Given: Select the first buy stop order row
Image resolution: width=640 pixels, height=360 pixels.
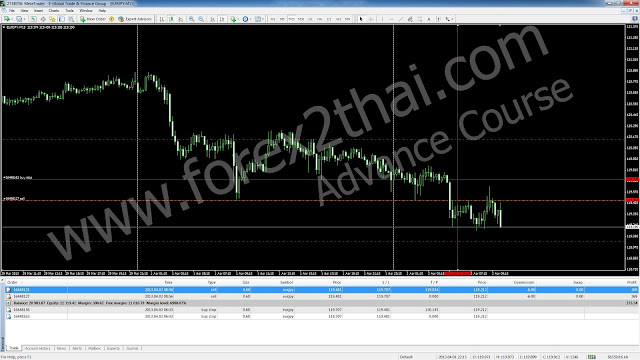Looking at the screenshot, I should (x=322, y=310).
